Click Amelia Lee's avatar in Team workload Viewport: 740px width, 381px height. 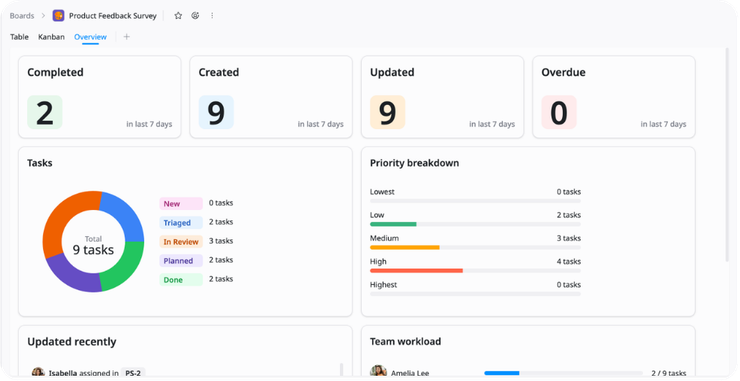[378, 372]
